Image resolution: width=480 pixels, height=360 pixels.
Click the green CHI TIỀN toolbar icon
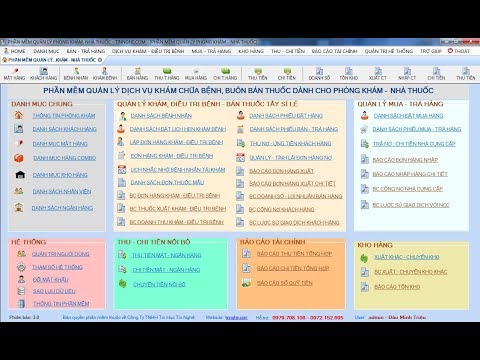[x=287, y=74]
